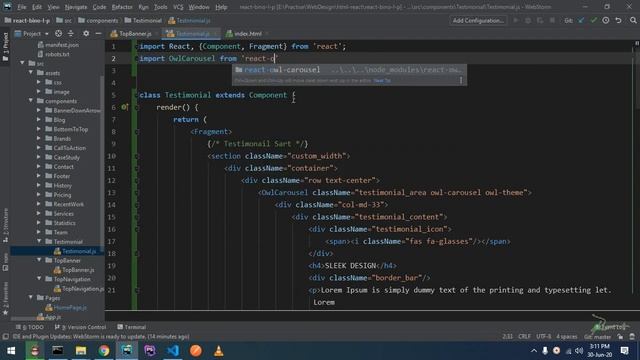Click the more options dots in completion popup
This screenshot has width=640, height=360.
point(461,80)
